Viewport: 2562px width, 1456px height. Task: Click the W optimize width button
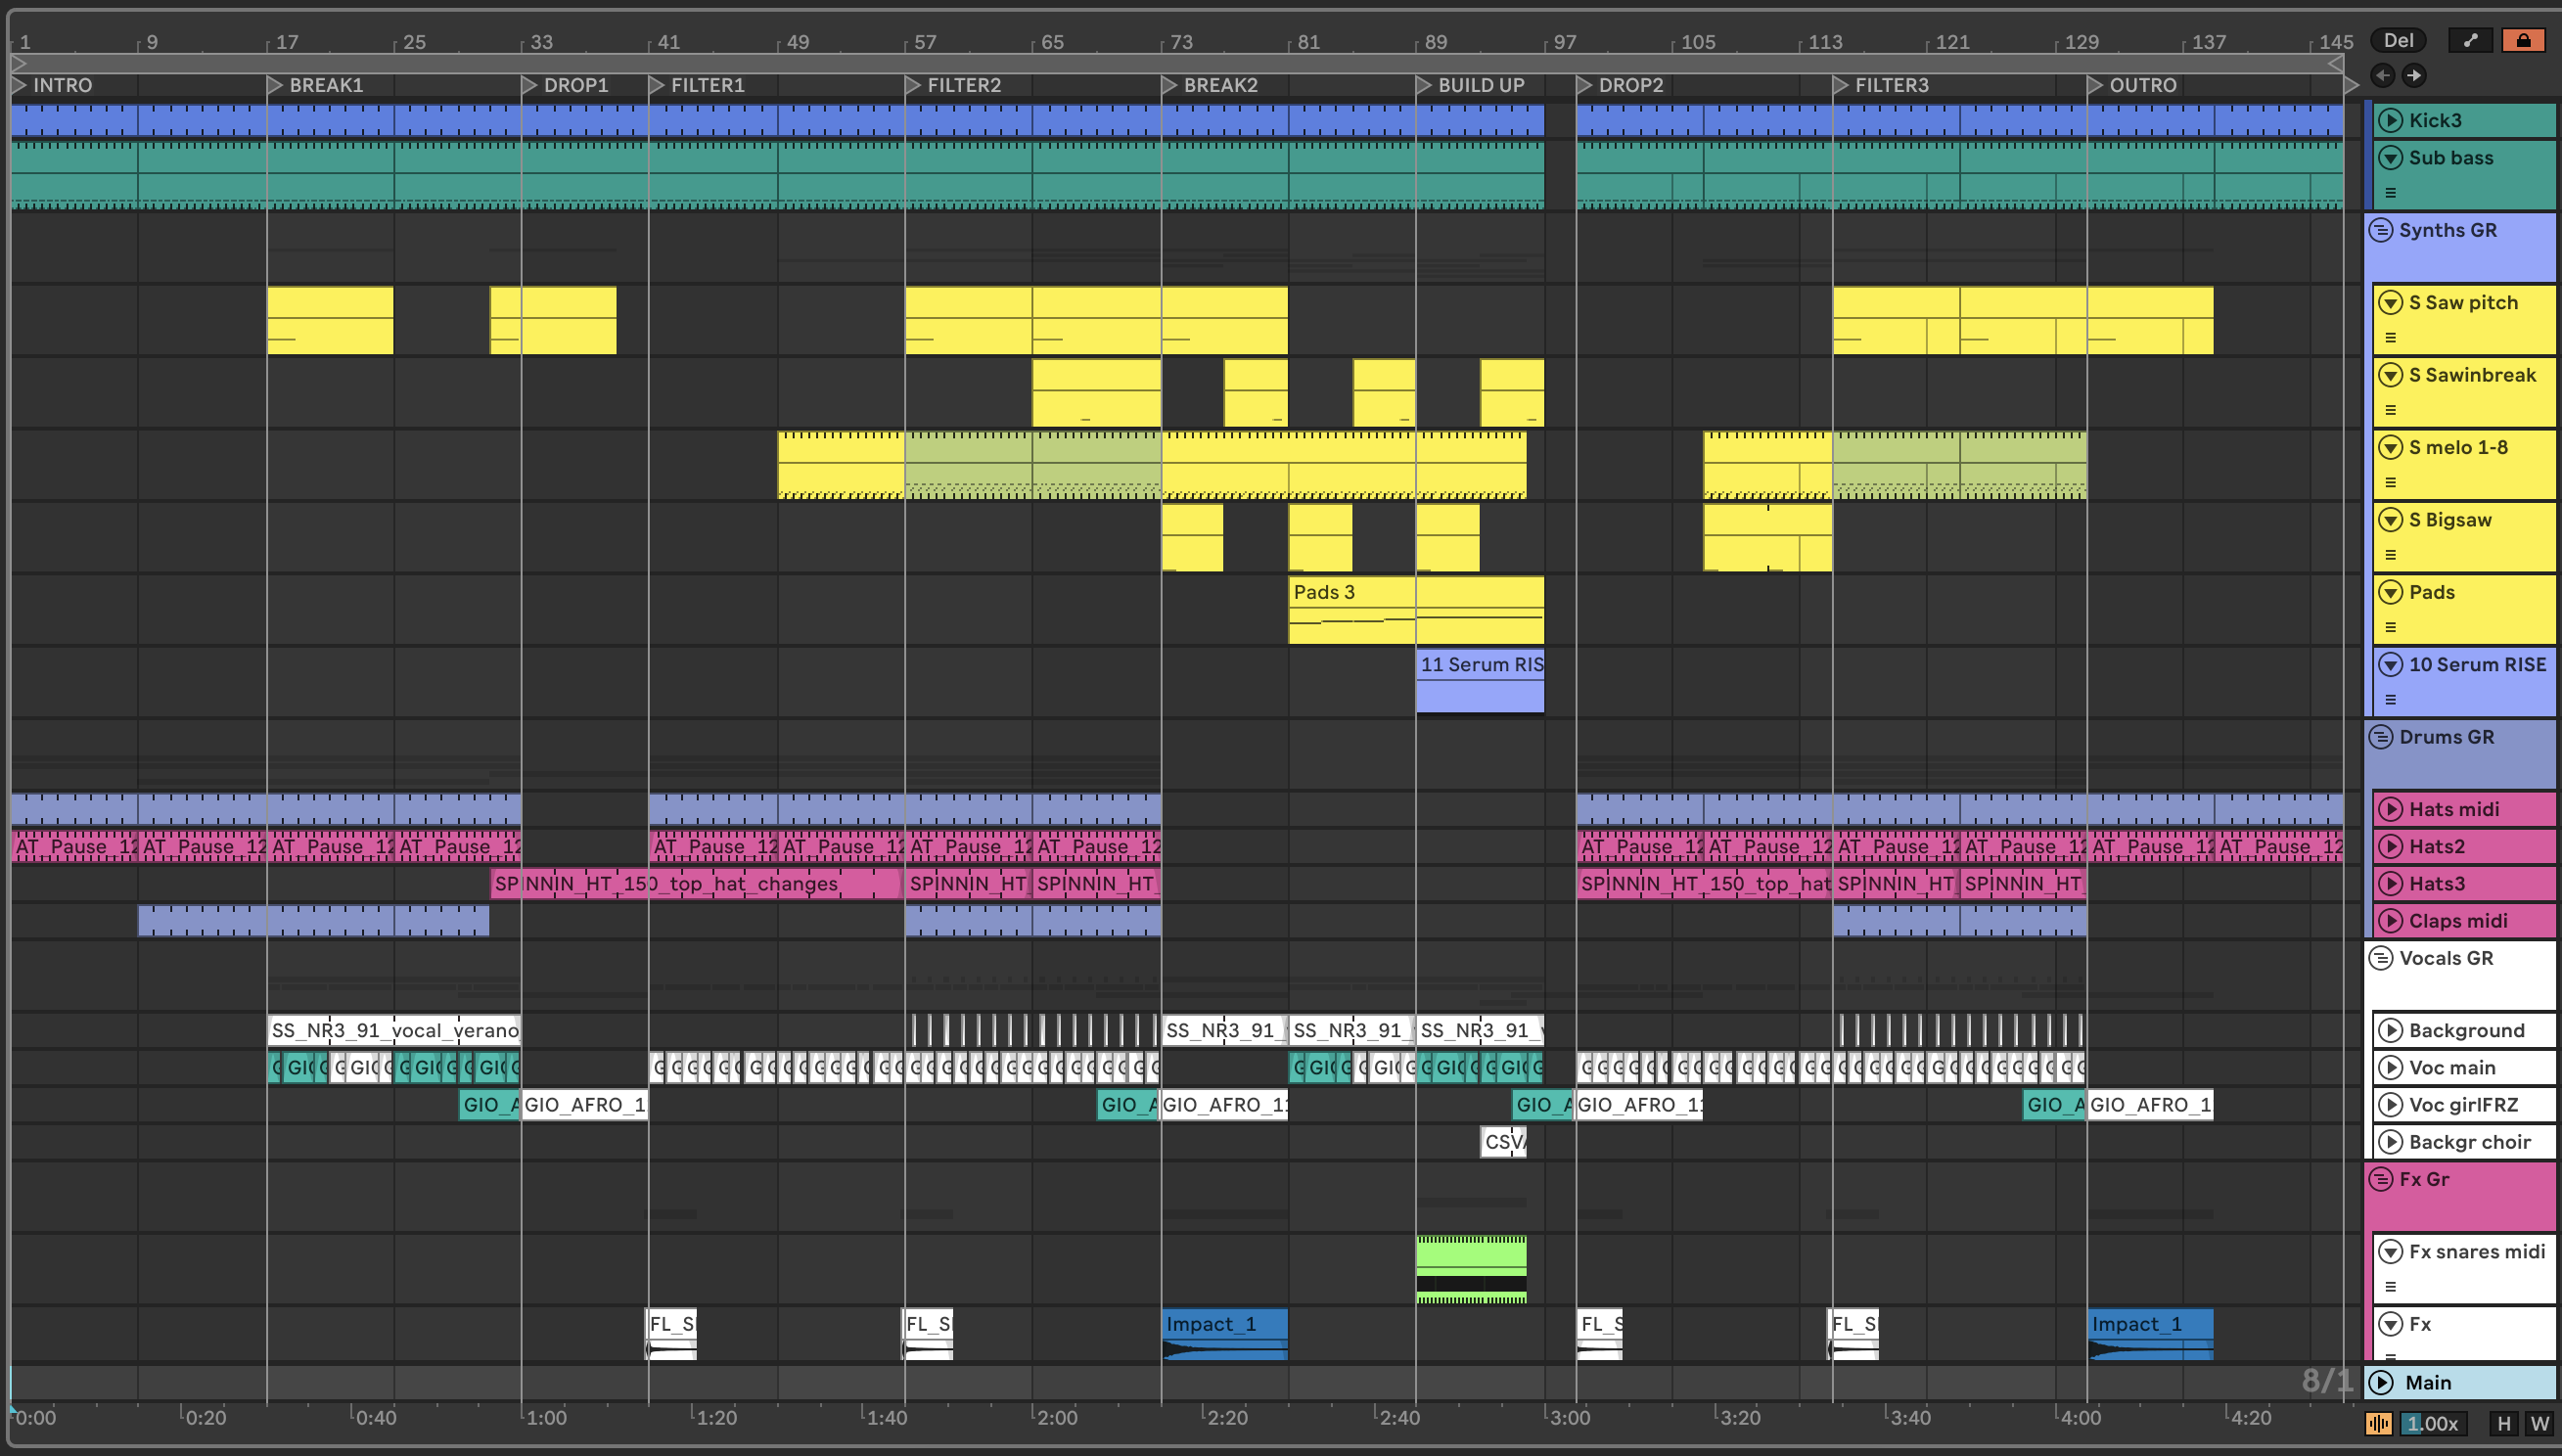(2539, 1423)
